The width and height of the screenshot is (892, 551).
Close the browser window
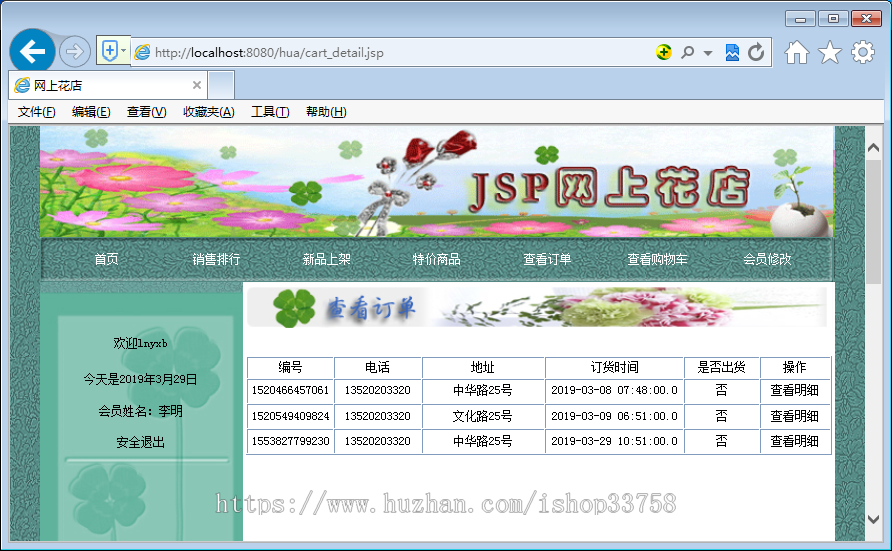[x=866, y=19]
